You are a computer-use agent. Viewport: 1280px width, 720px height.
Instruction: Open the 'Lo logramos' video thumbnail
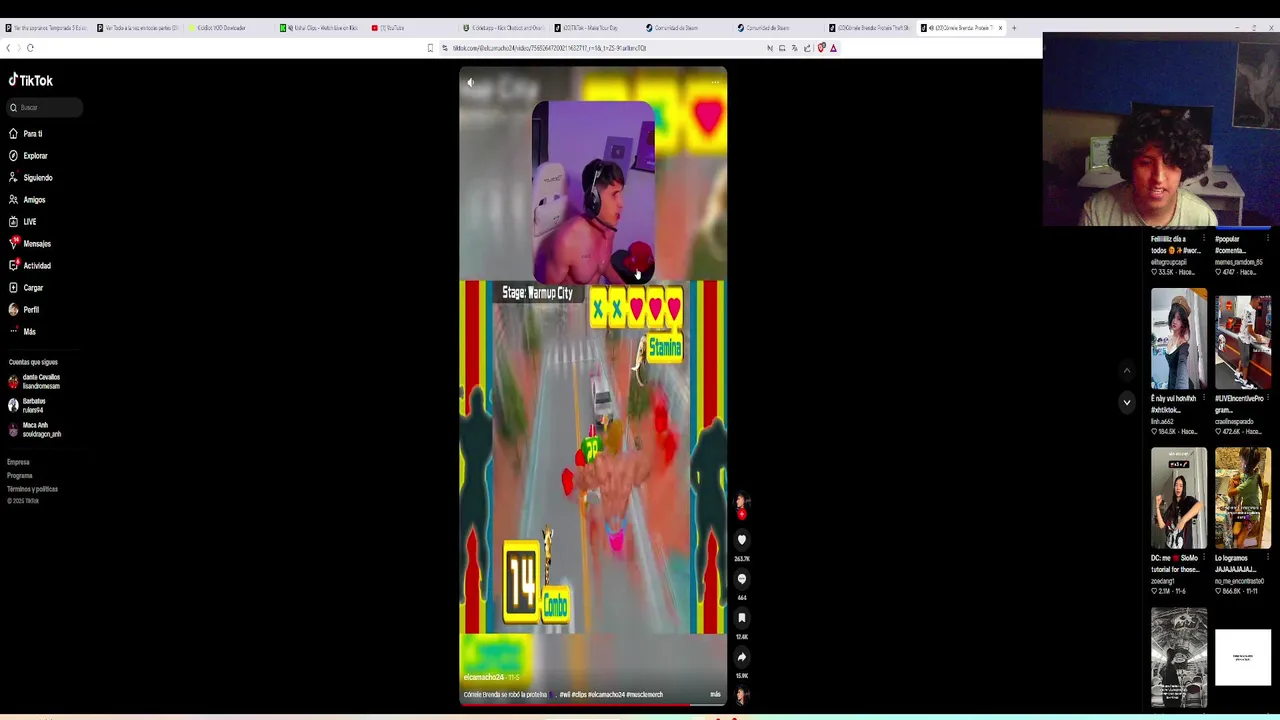pos(1243,498)
